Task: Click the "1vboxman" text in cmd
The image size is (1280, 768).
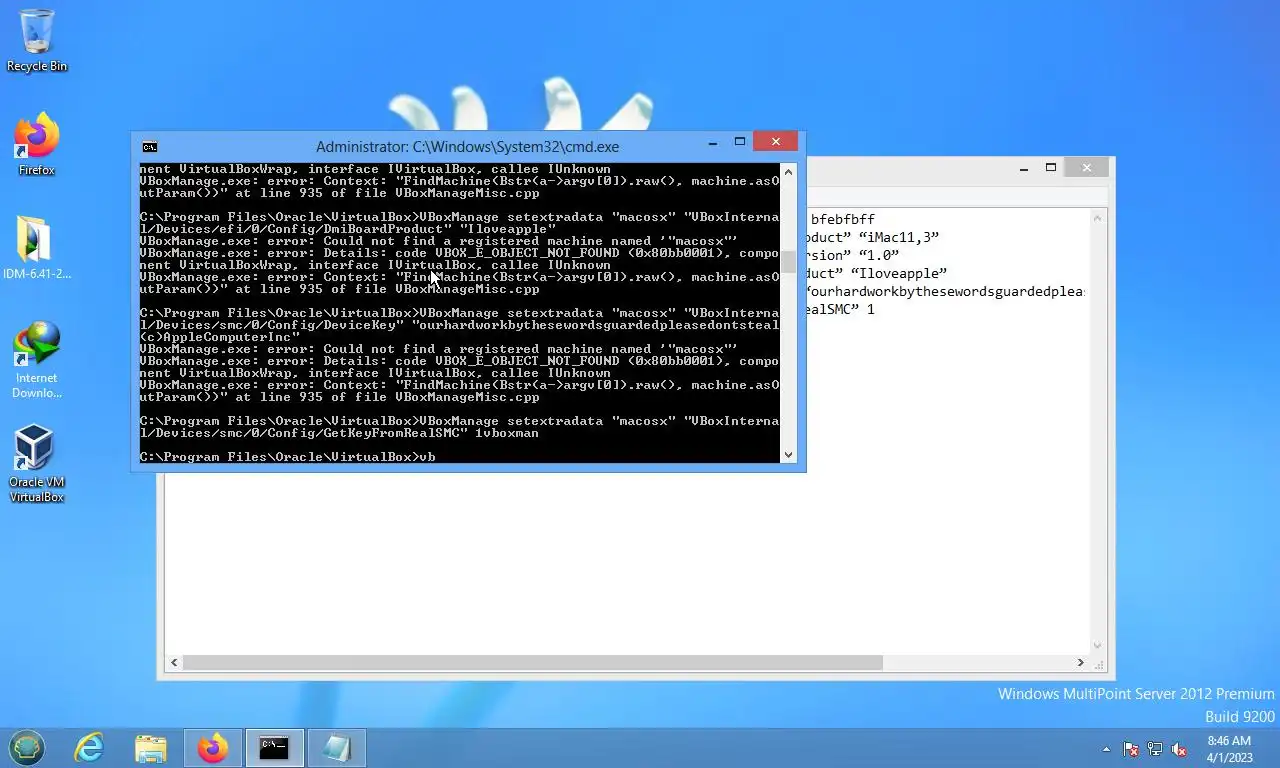Action: 507,433
